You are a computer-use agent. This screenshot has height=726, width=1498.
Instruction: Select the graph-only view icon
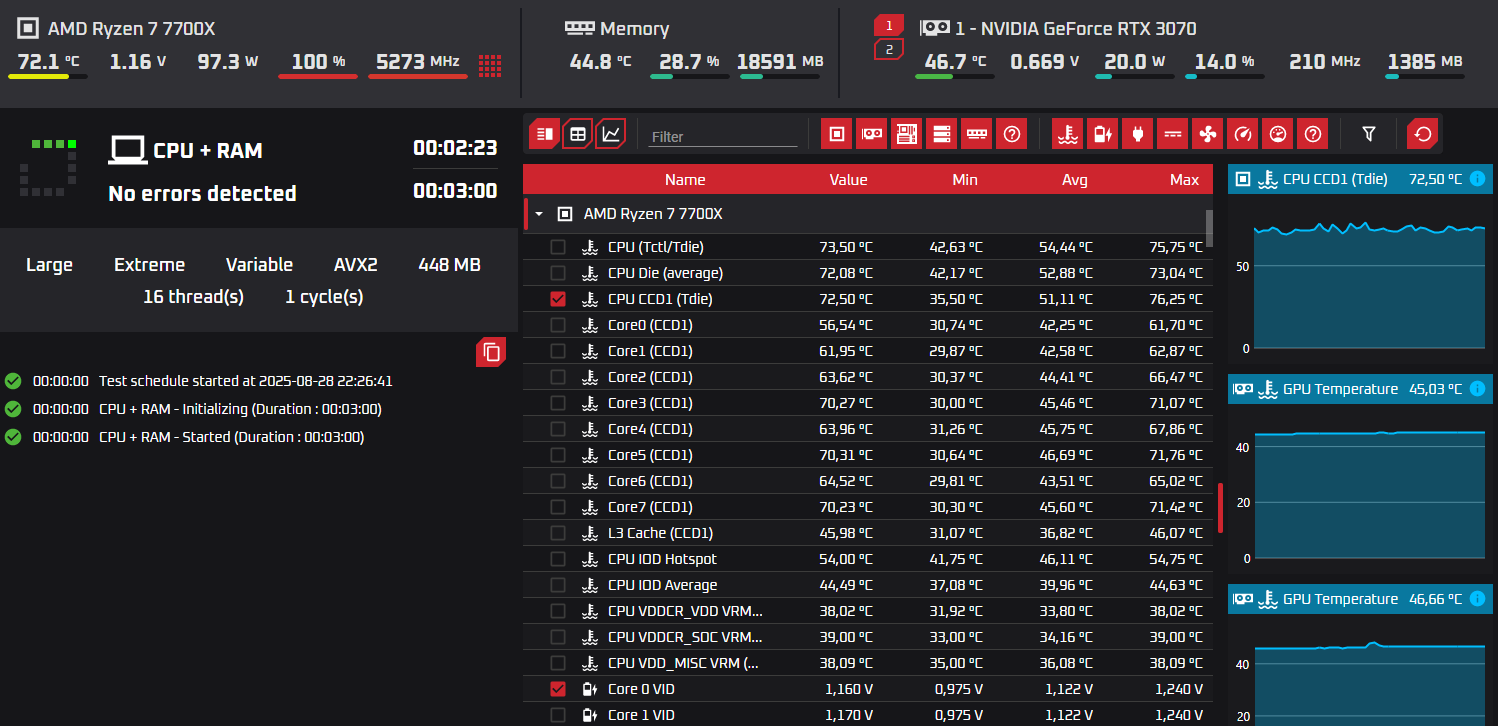tap(611, 133)
